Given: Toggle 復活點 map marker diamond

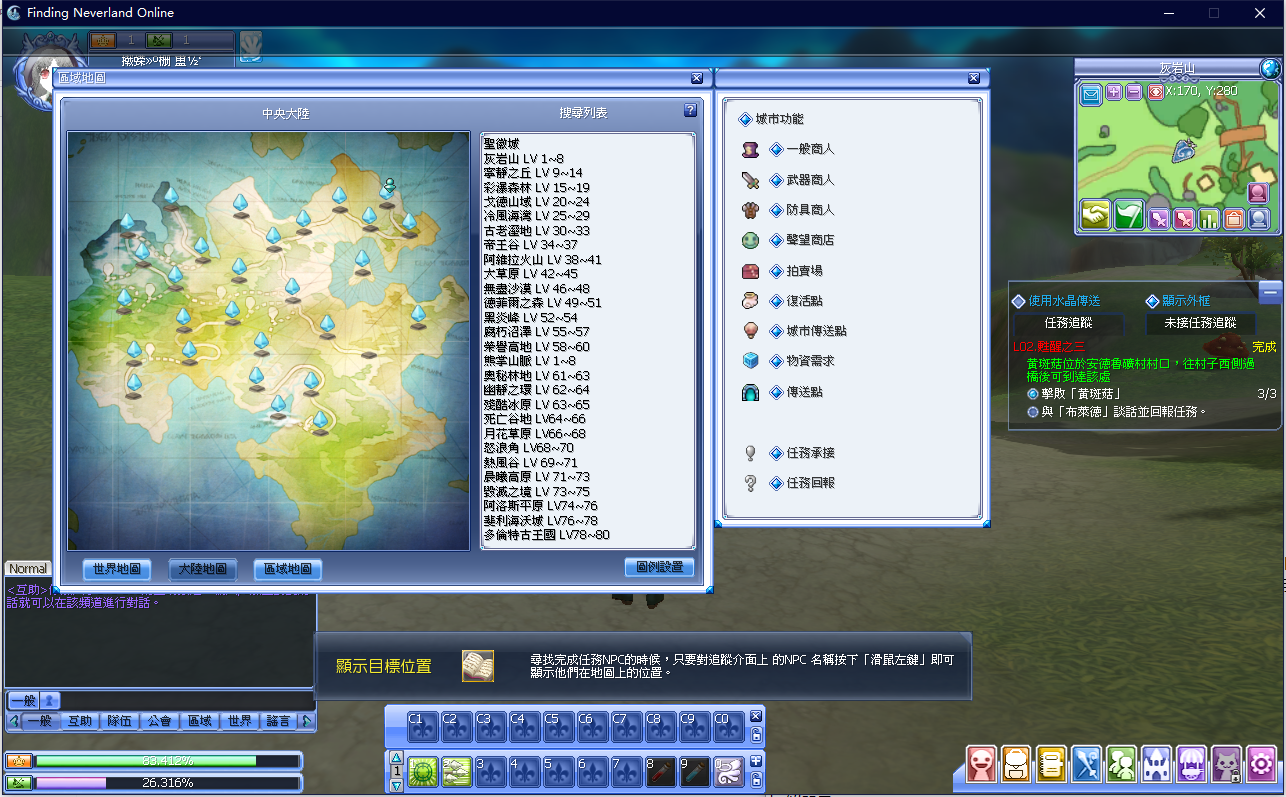Looking at the screenshot, I should (776, 301).
